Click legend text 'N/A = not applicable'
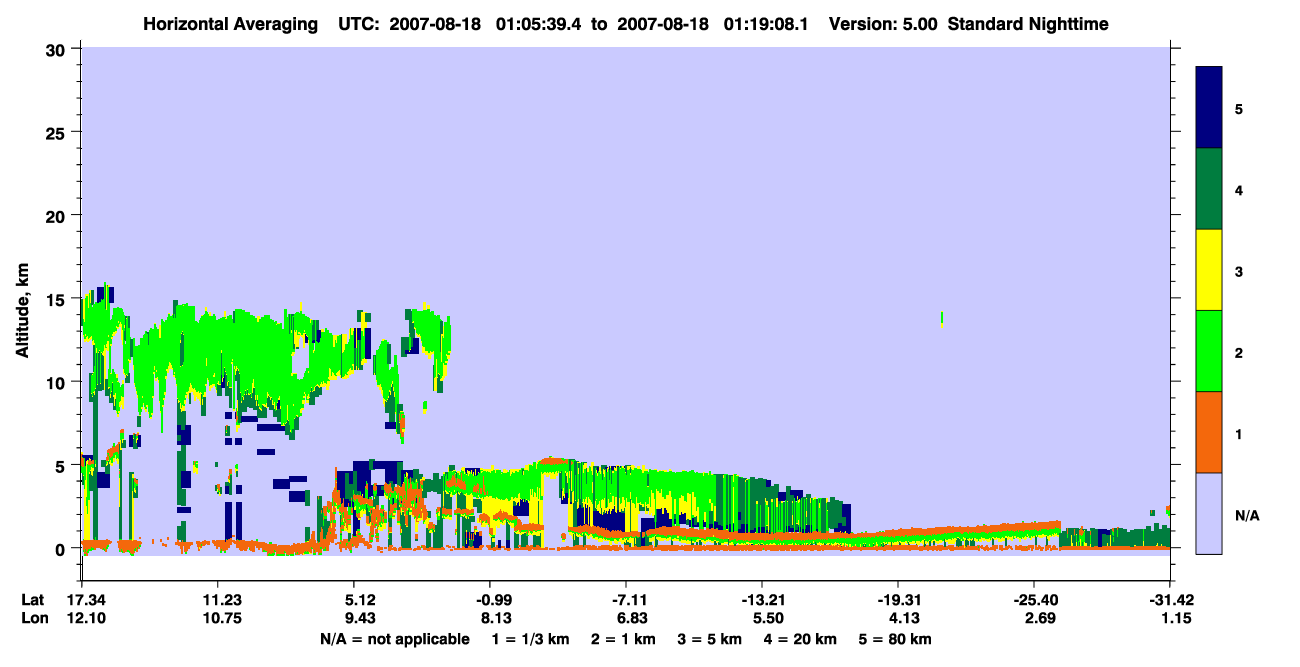The height and width of the screenshot is (667, 1300). pos(394,639)
